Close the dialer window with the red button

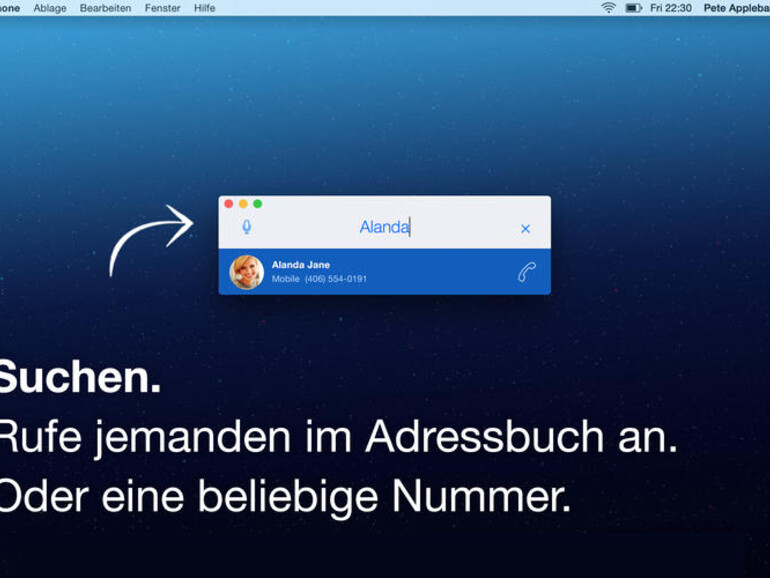[229, 204]
